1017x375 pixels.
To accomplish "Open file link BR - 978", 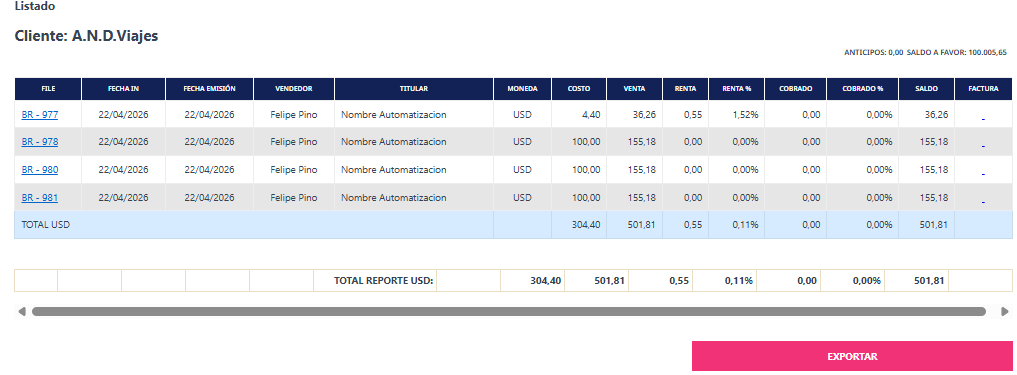I will 40,142.
